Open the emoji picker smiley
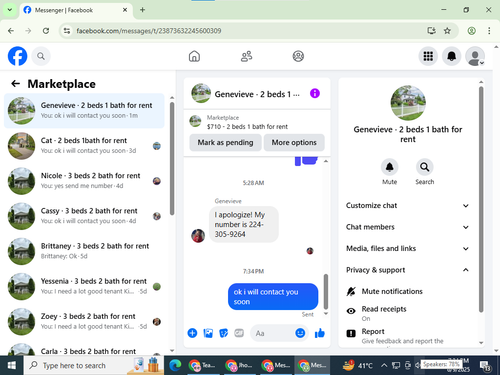This screenshot has width=500, height=375. pos(300,333)
